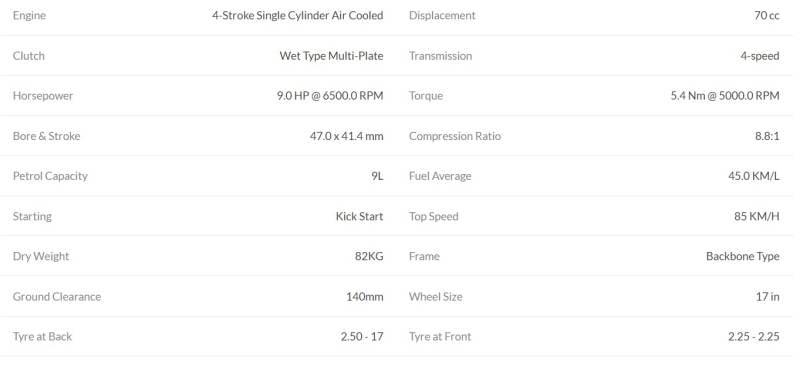
Task: Select the 4-Stroke Single Cylinder Air Cooled value
Action: tap(297, 15)
